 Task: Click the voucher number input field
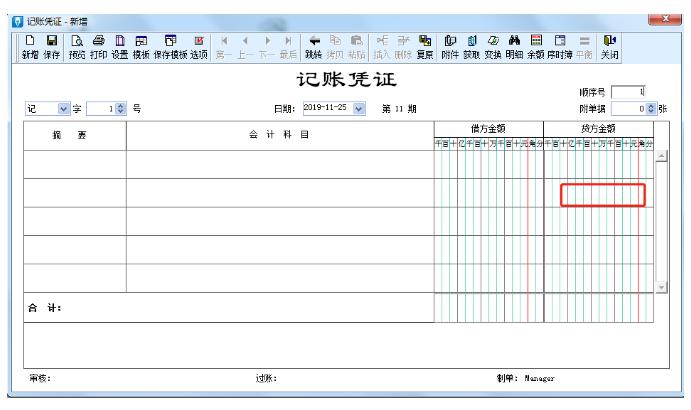click(101, 108)
